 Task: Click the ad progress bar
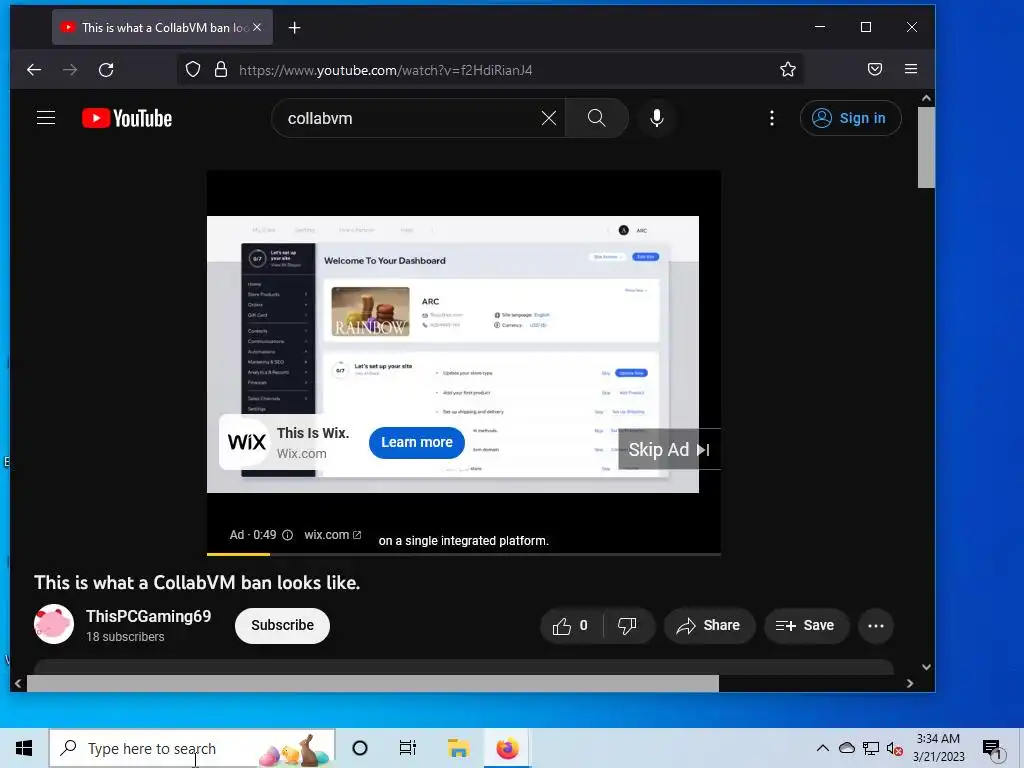pos(464,554)
